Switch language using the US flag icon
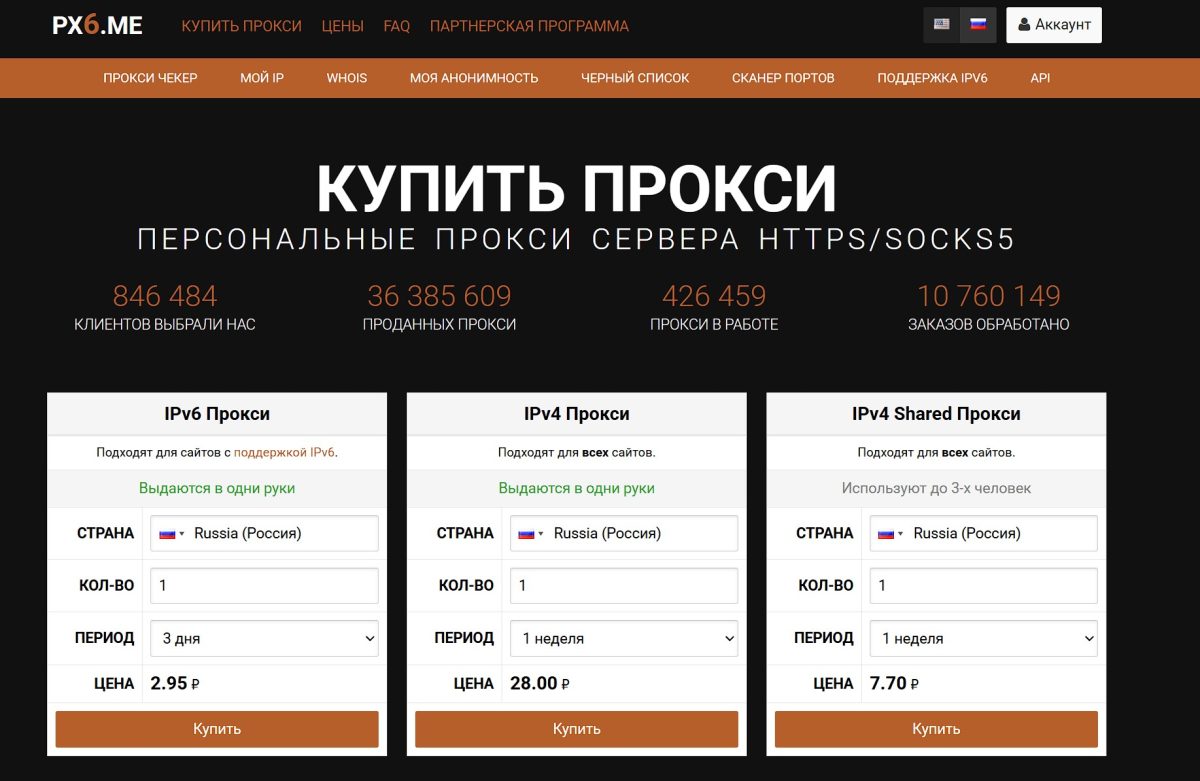The height and width of the screenshot is (781, 1200). (941, 25)
